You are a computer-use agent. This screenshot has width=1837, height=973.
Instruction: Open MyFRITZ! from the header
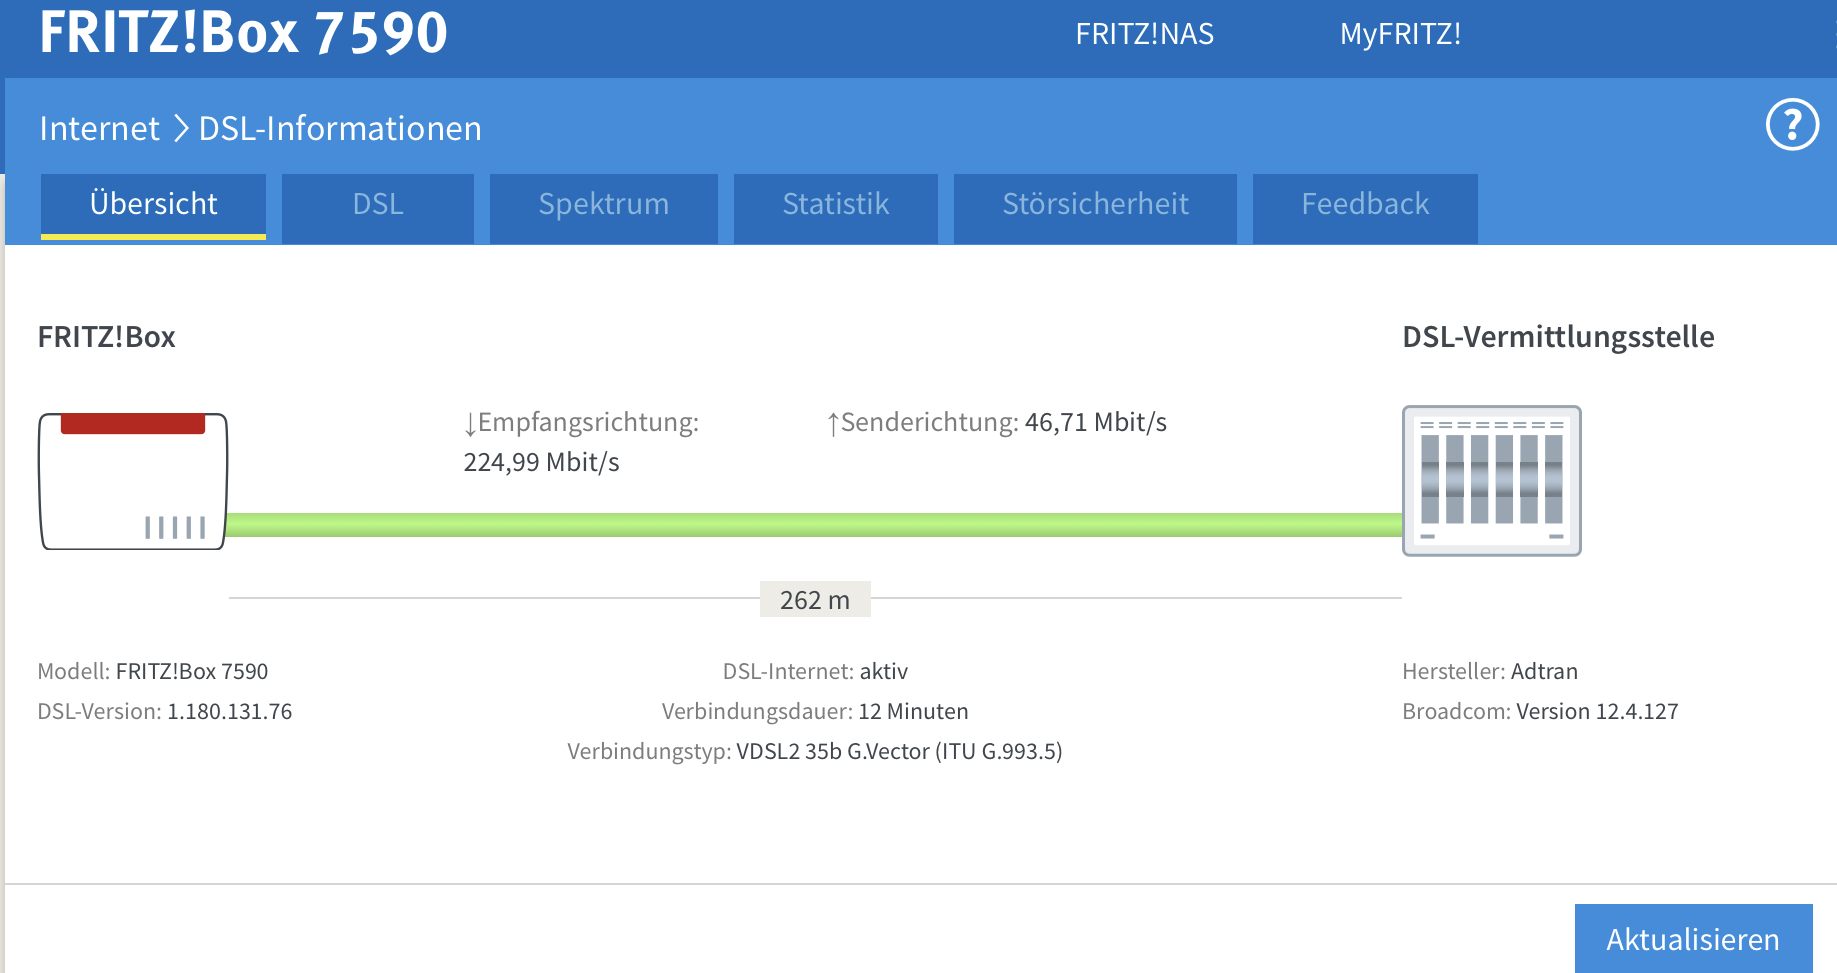(1400, 34)
